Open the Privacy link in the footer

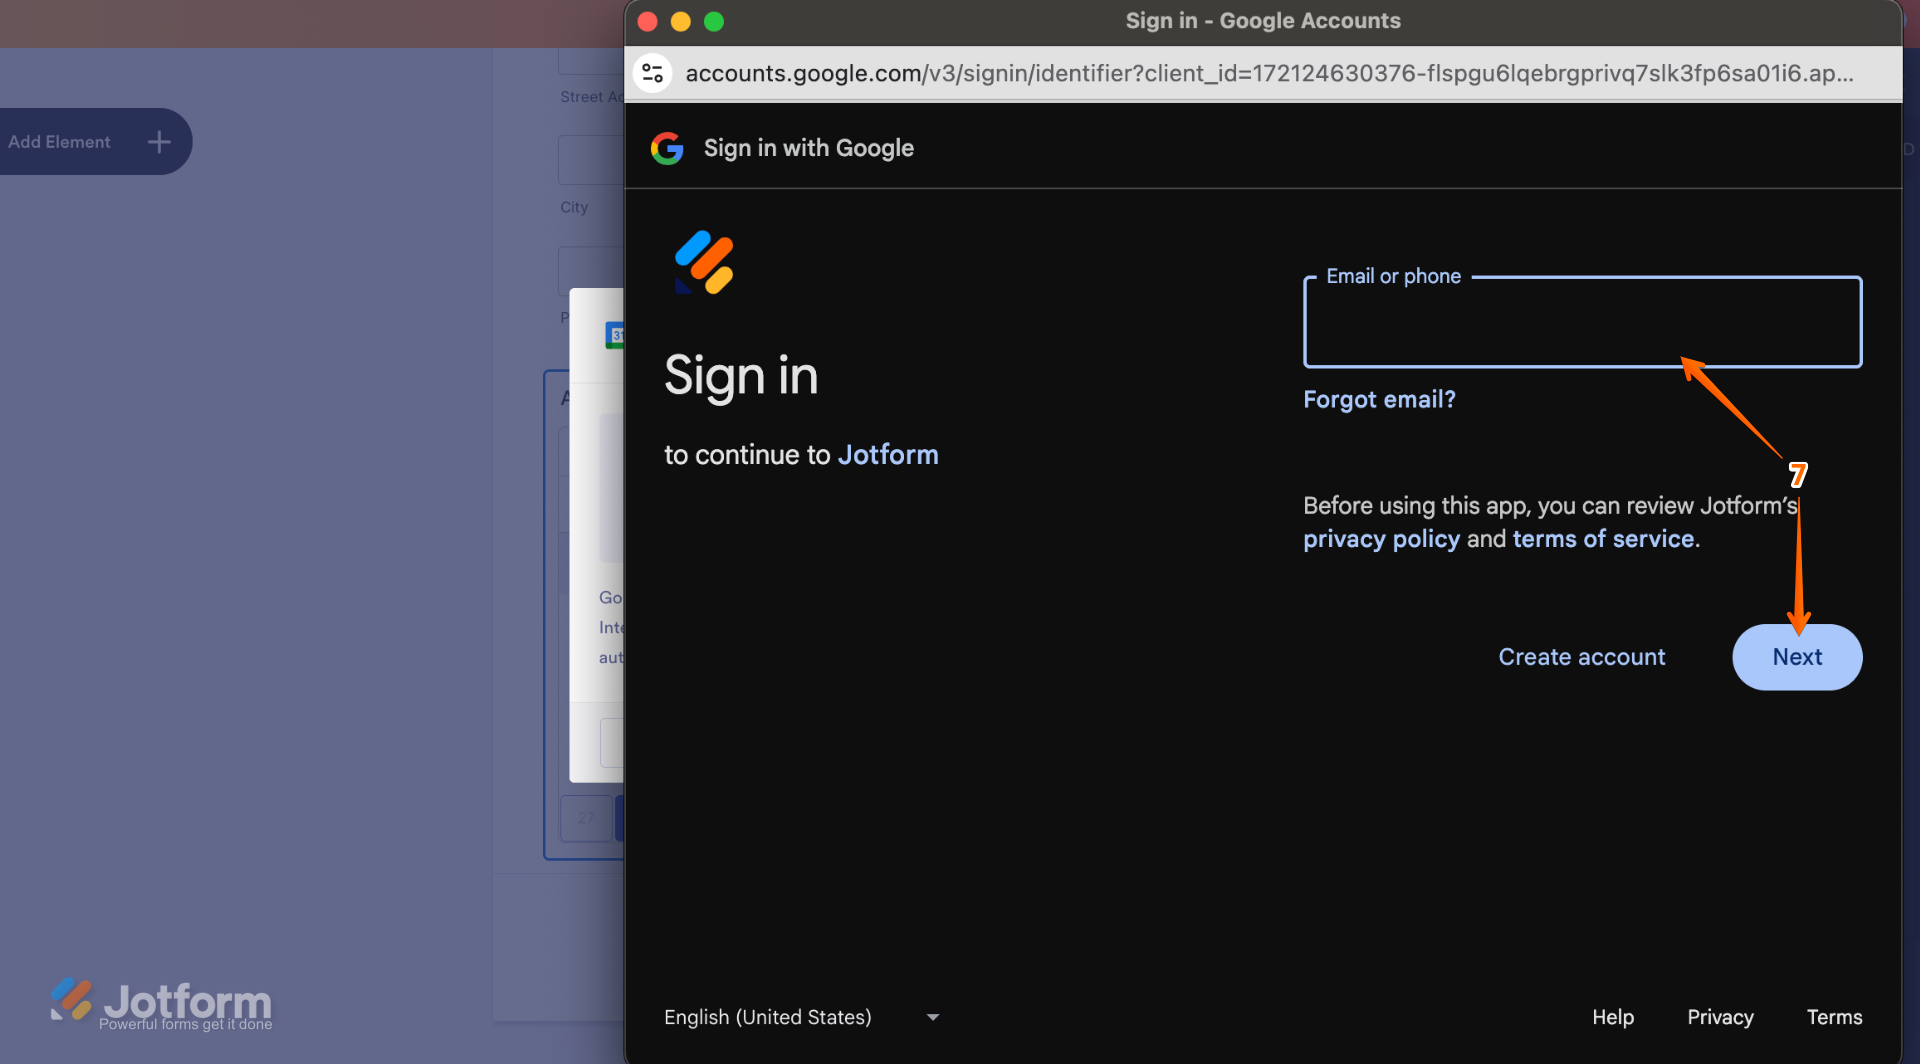point(1720,1017)
